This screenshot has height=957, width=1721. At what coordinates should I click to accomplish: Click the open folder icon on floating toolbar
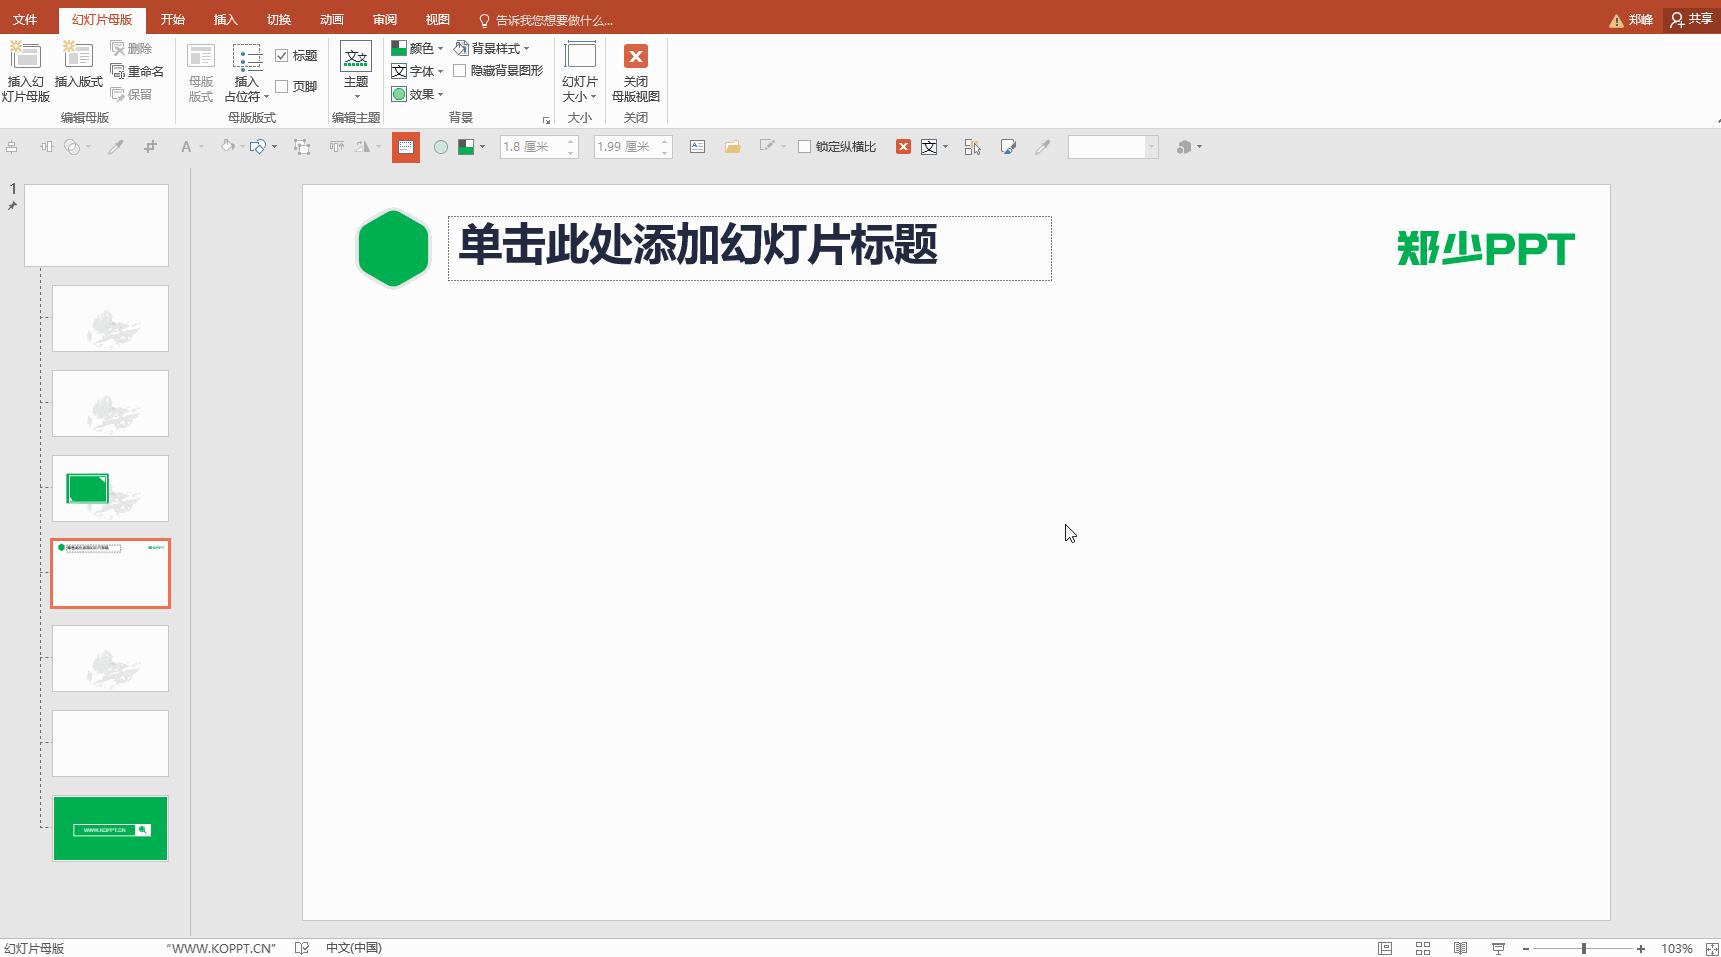coord(732,147)
